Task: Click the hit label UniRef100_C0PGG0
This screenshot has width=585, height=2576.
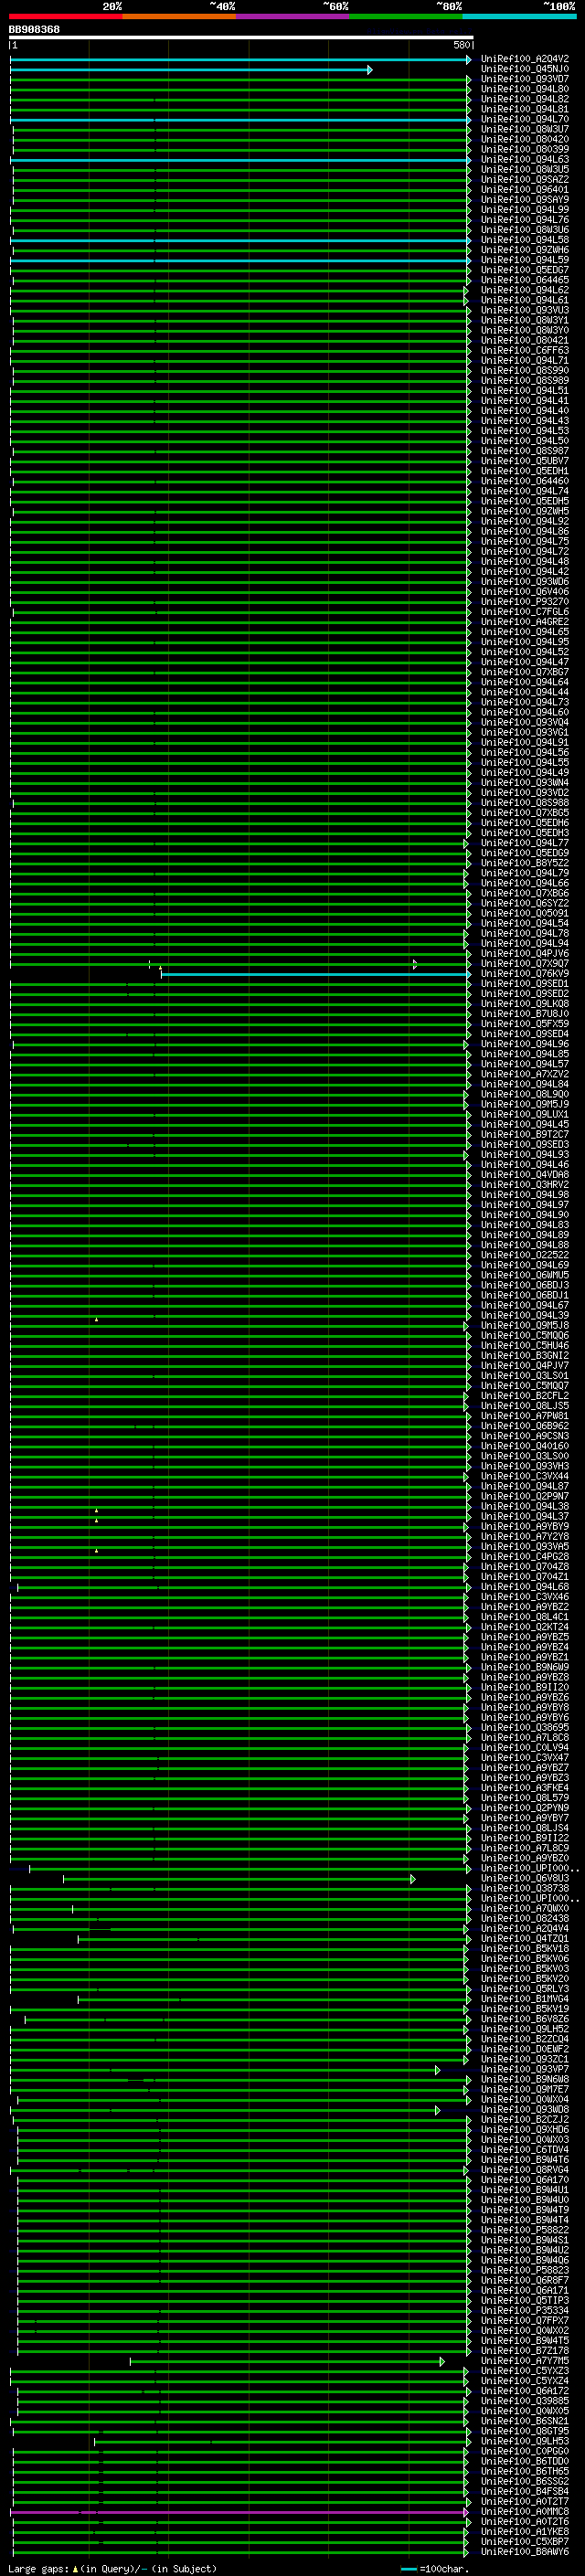Action: point(525,2451)
